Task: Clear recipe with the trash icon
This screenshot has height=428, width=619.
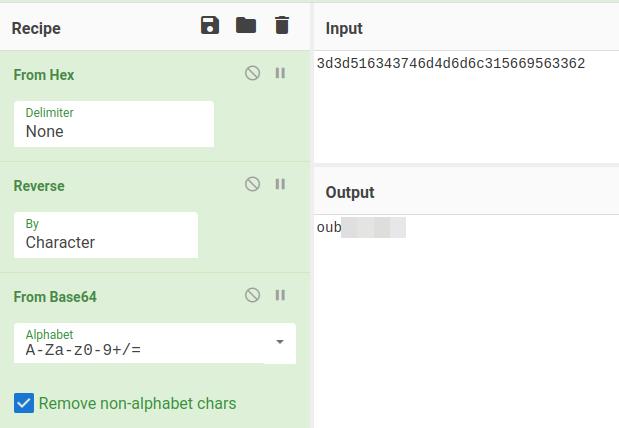Action: pos(282,26)
